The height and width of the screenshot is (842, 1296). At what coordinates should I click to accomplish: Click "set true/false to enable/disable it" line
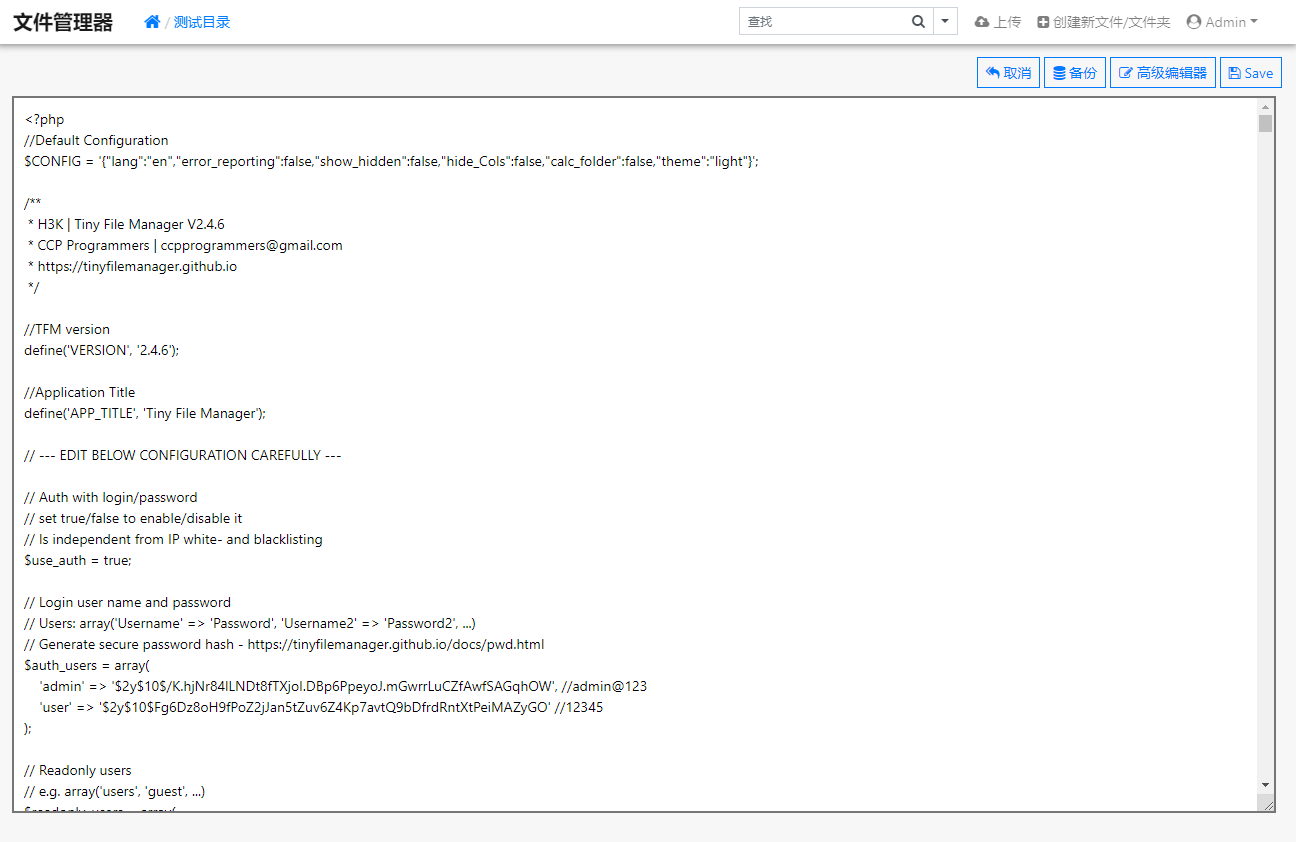[x=134, y=518]
